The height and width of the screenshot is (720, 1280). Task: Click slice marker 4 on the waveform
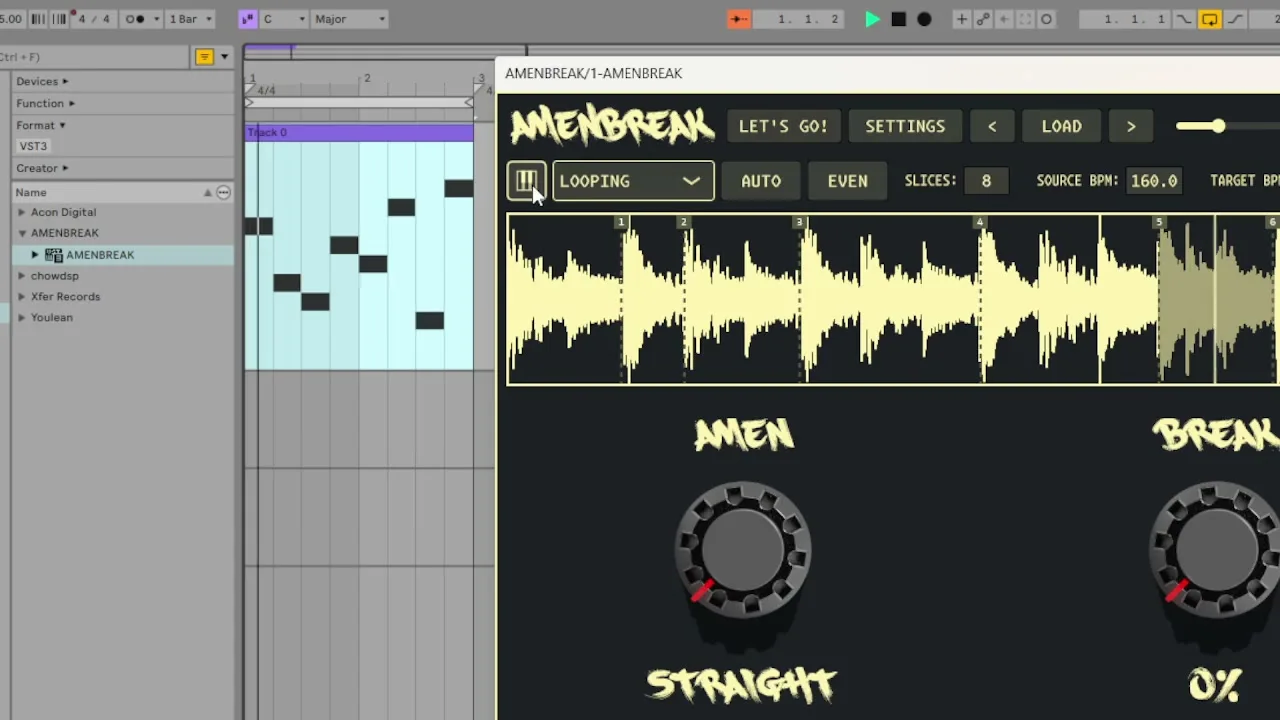(979, 222)
